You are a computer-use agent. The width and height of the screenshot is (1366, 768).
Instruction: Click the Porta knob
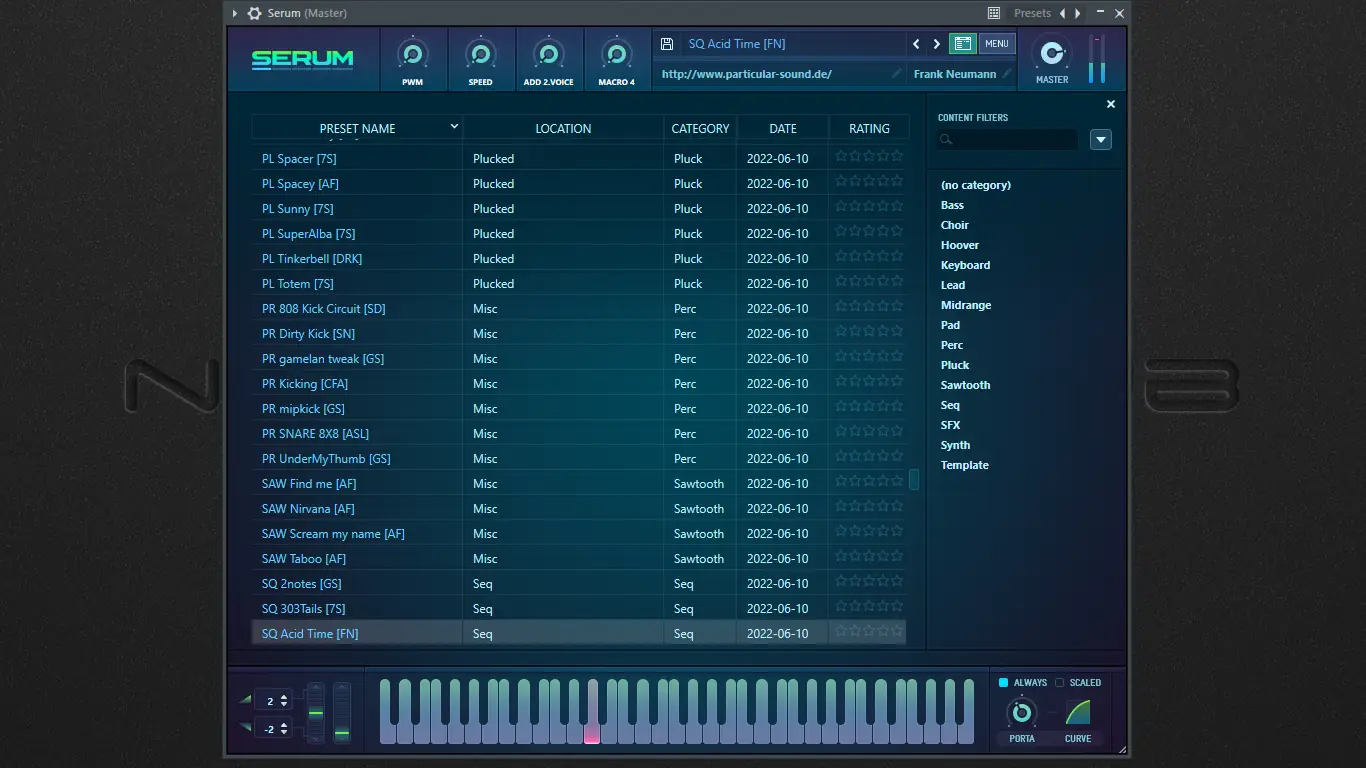tap(1021, 713)
